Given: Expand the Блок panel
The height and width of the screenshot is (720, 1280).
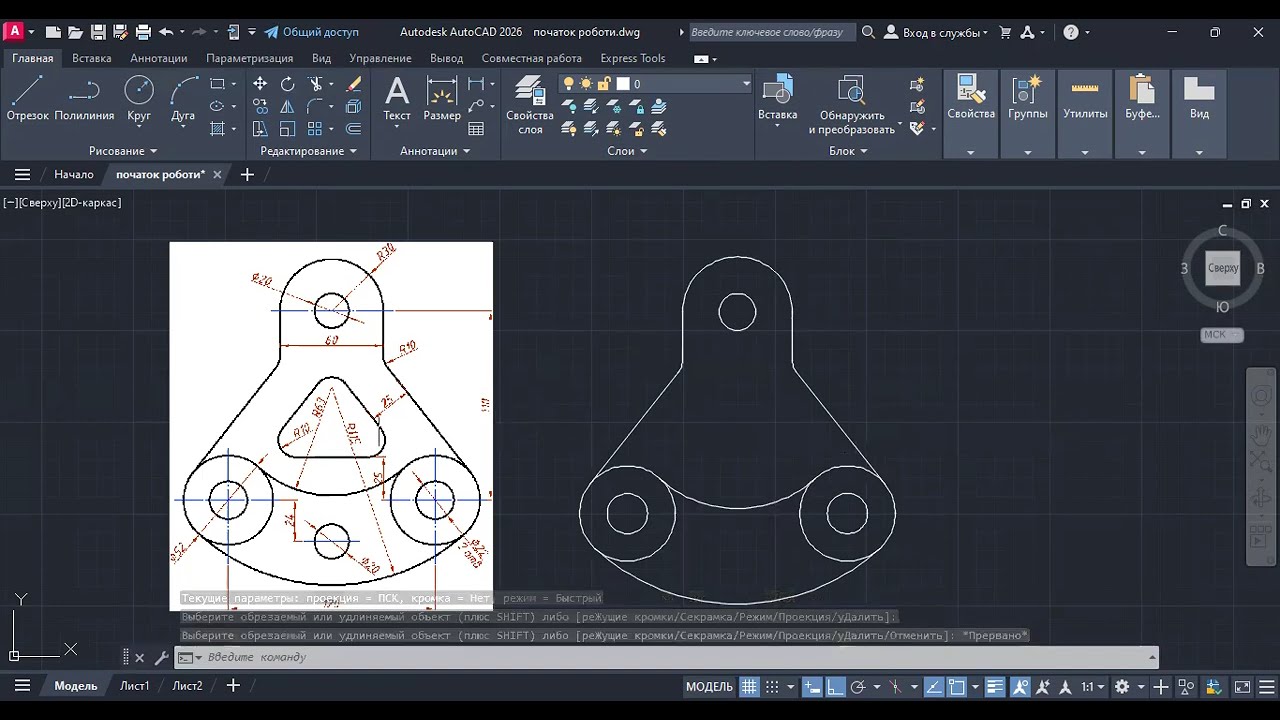Looking at the screenshot, I should [x=848, y=151].
